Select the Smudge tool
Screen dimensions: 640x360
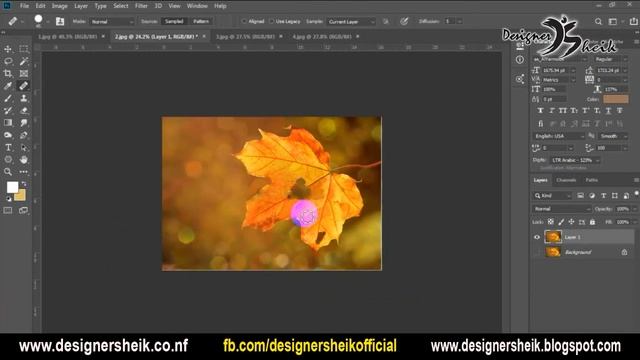pos(24,122)
